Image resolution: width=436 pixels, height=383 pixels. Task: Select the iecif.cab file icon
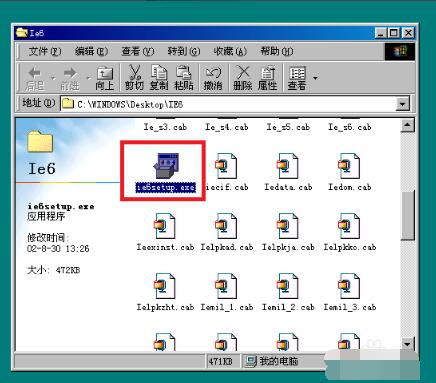tap(227, 166)
